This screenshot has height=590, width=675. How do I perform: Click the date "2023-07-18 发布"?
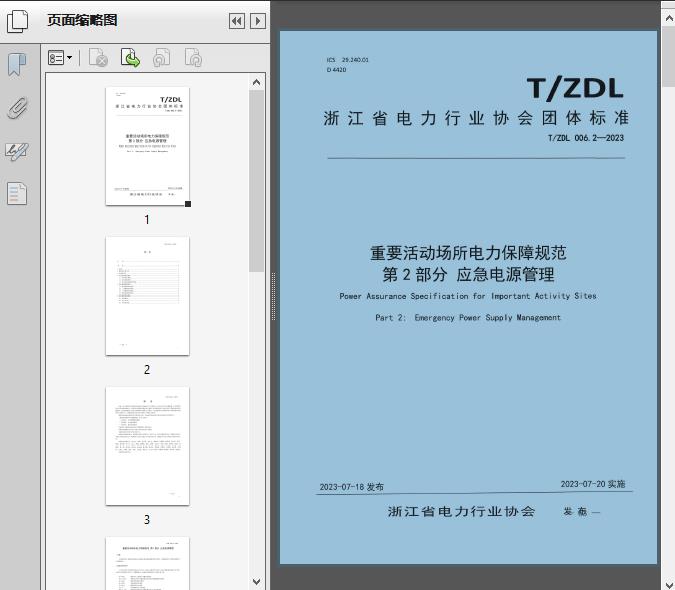pyautogui.click(x=351, y=487)
